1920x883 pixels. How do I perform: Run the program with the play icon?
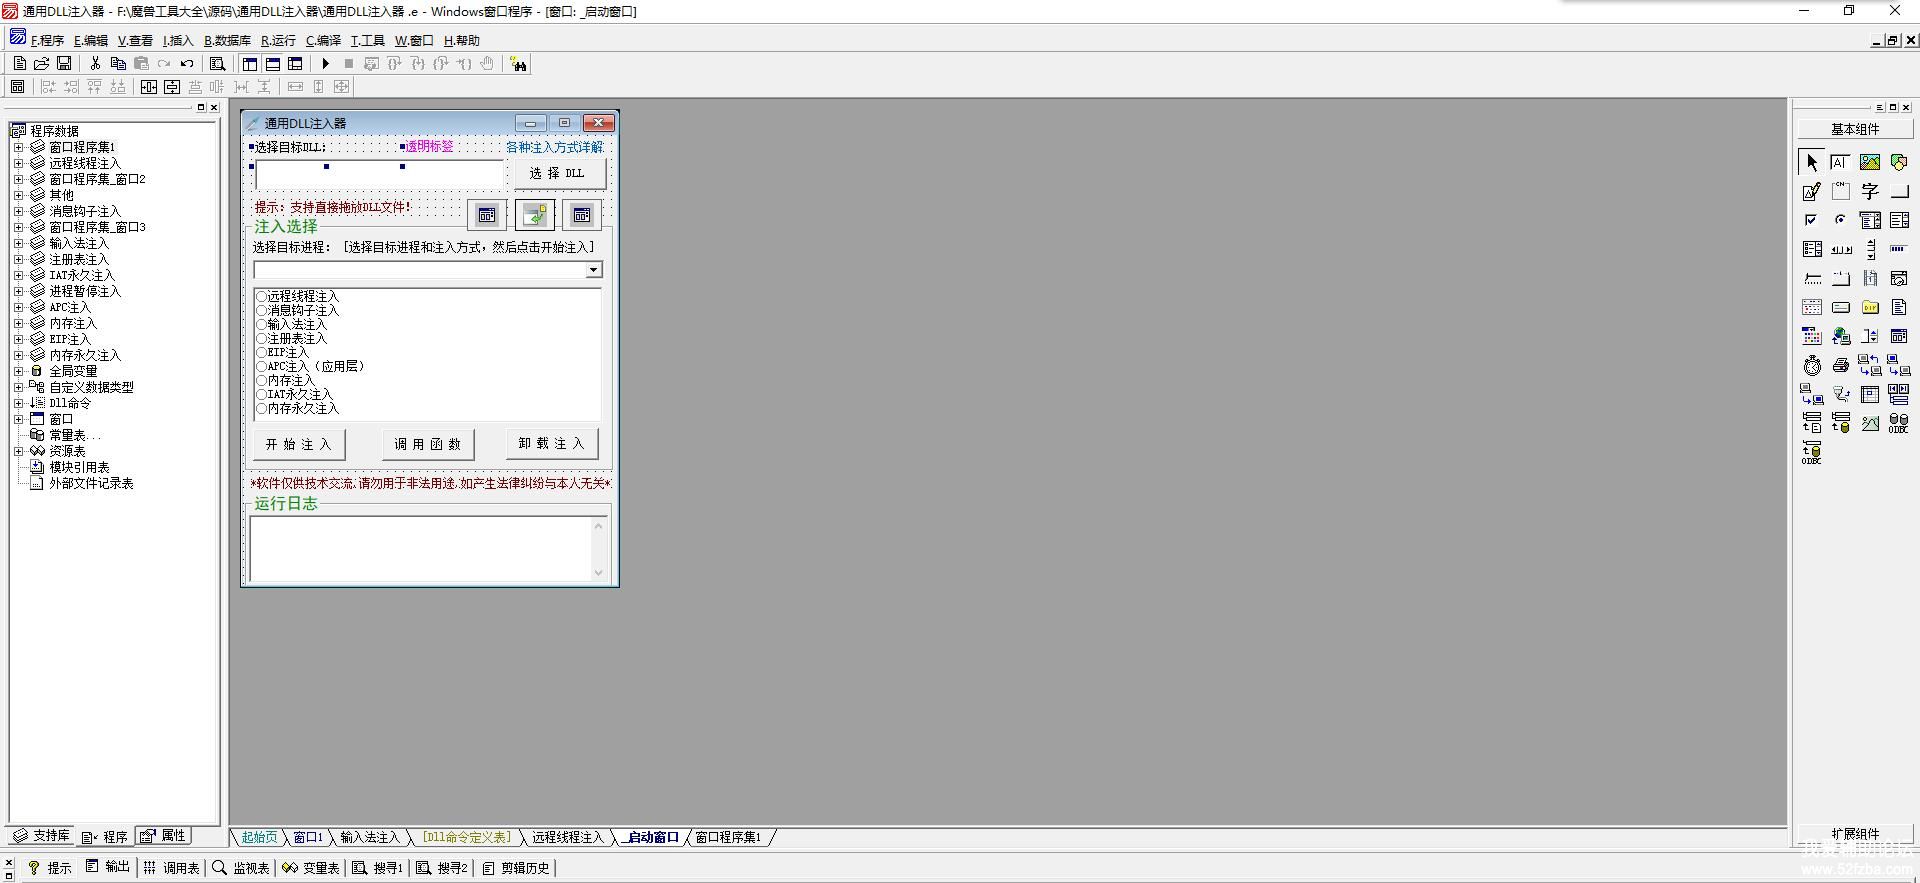point(326,64)
